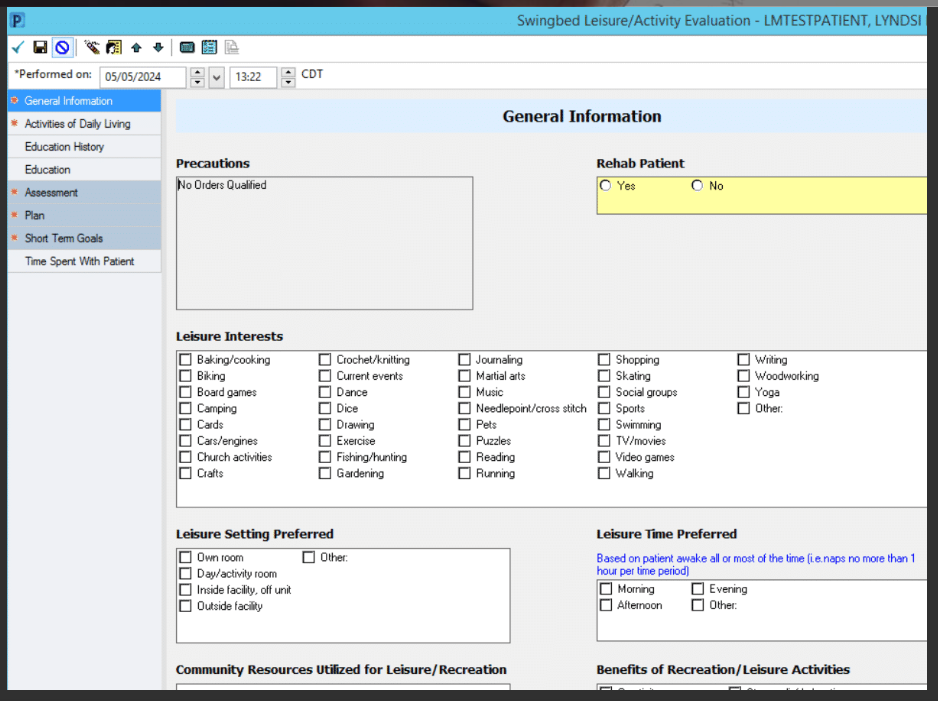Check Day/activity room setting
The image size is (938, 701).
pyautogui.click(x=185, y=574)
